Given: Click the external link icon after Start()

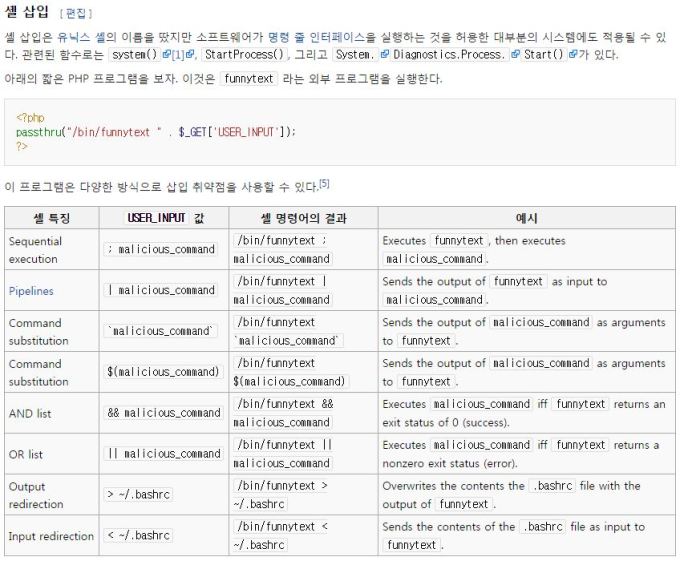Looking at the screenshot, I should 574,55.
